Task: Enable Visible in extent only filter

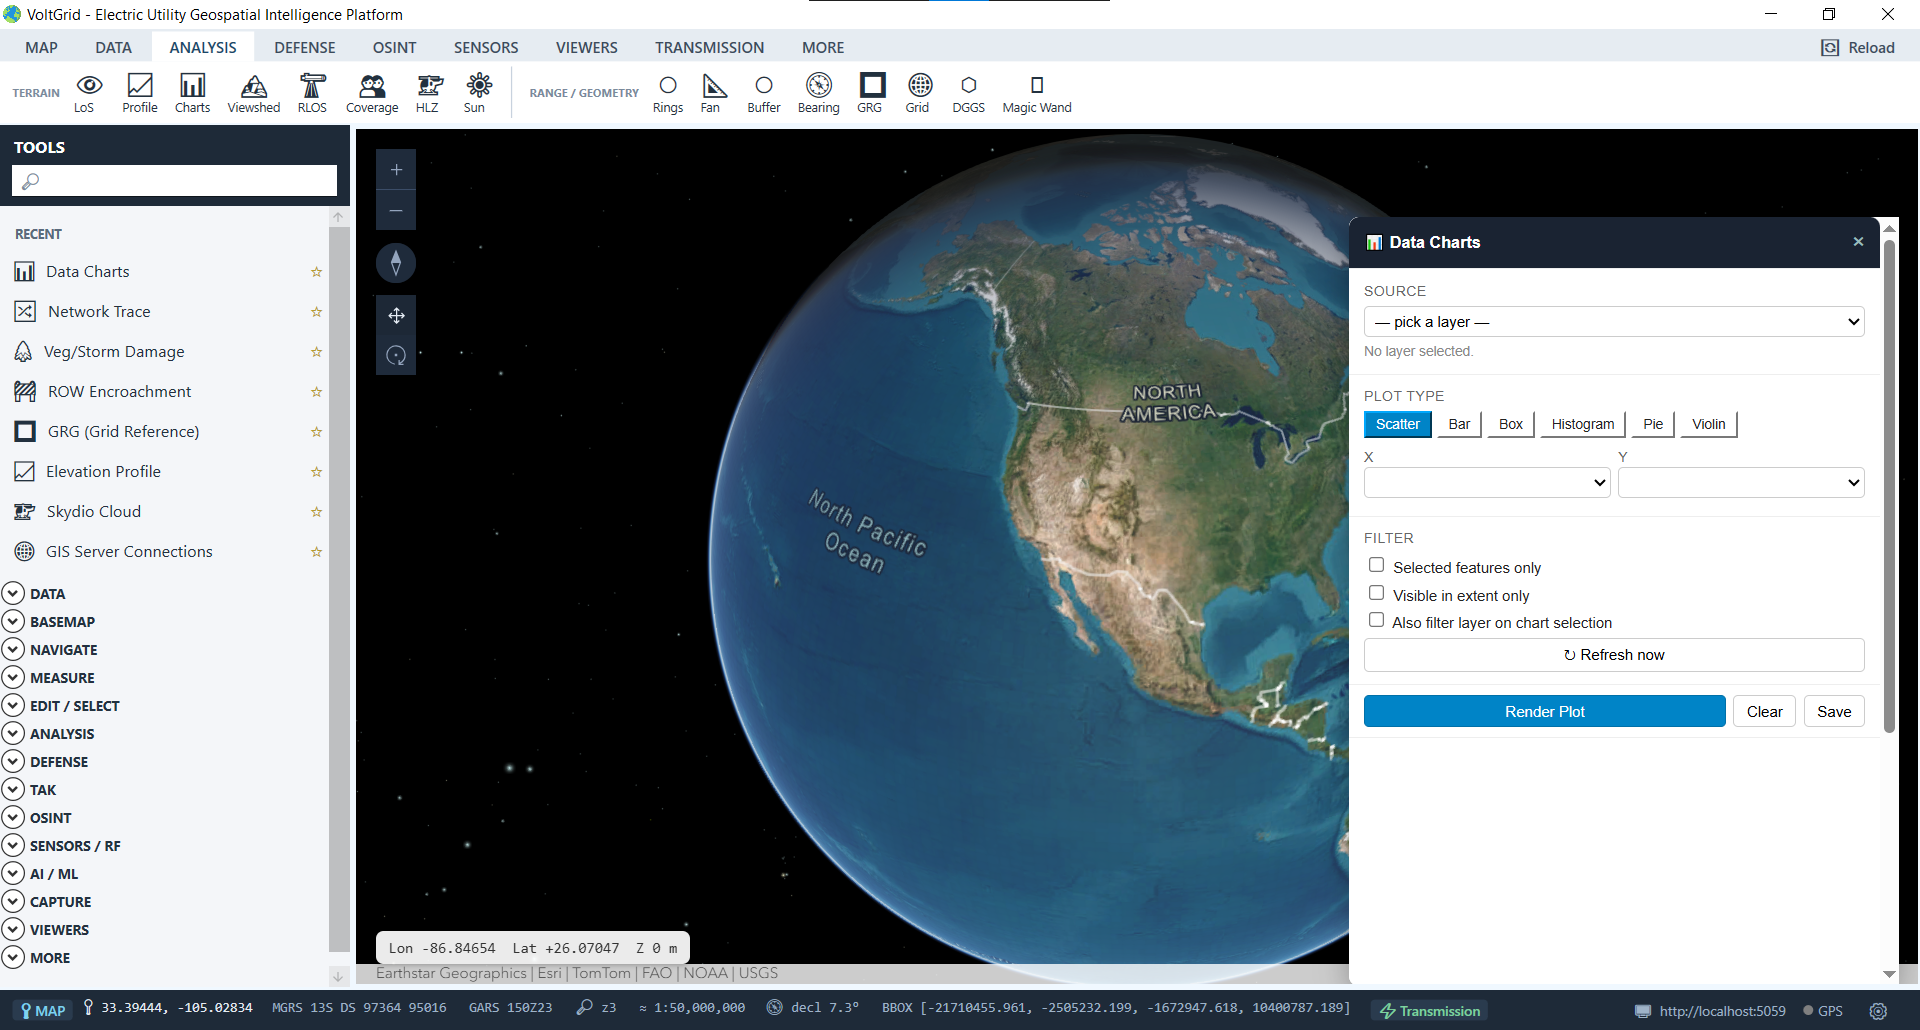Action: (x=1376, y=594)
